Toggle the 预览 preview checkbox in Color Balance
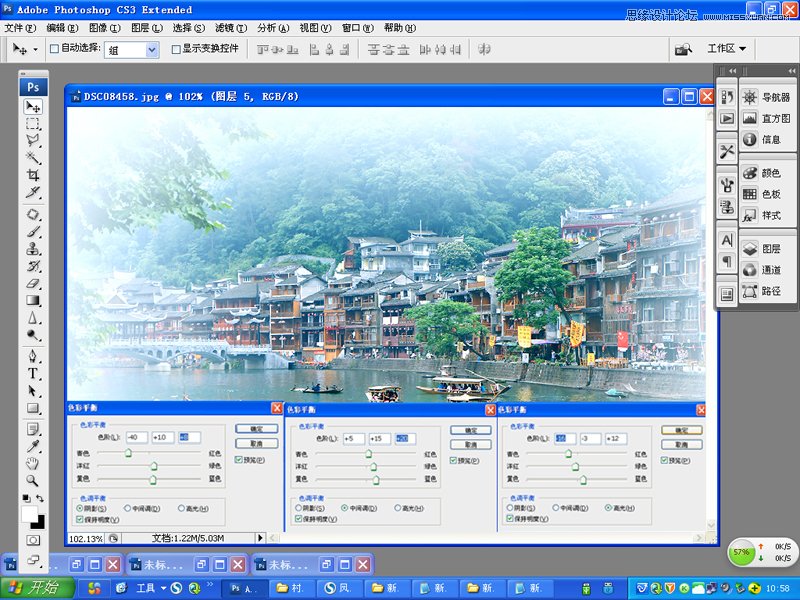Image resolution: width=800 pixels, height=600 pixels. click(x=238, y=458)
